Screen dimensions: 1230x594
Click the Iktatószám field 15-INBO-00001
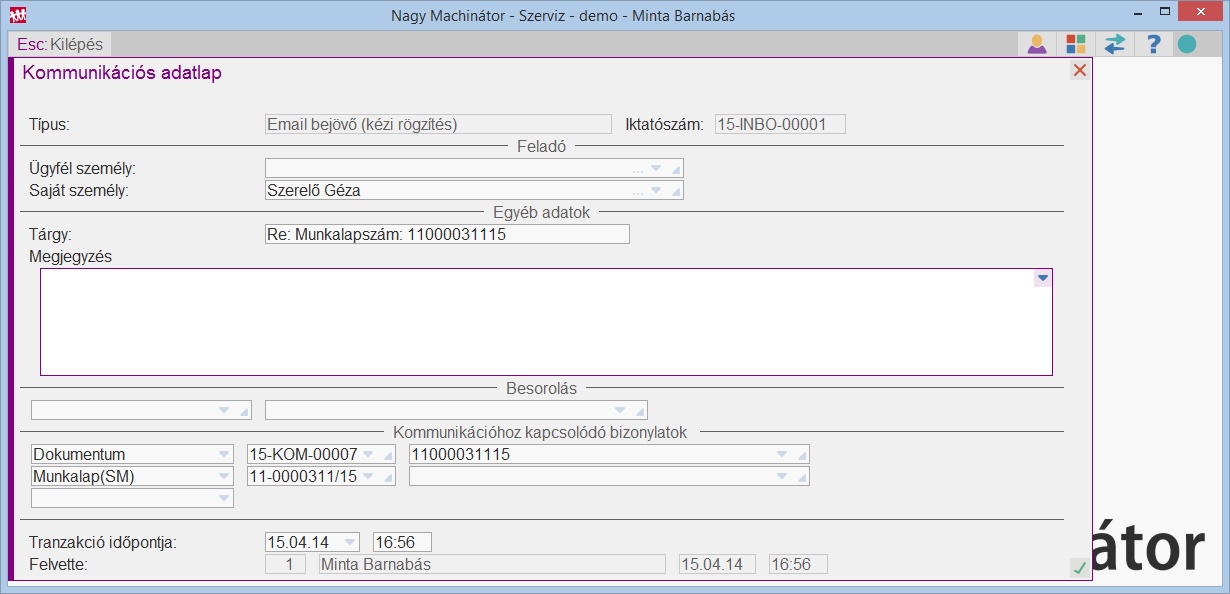780,124
